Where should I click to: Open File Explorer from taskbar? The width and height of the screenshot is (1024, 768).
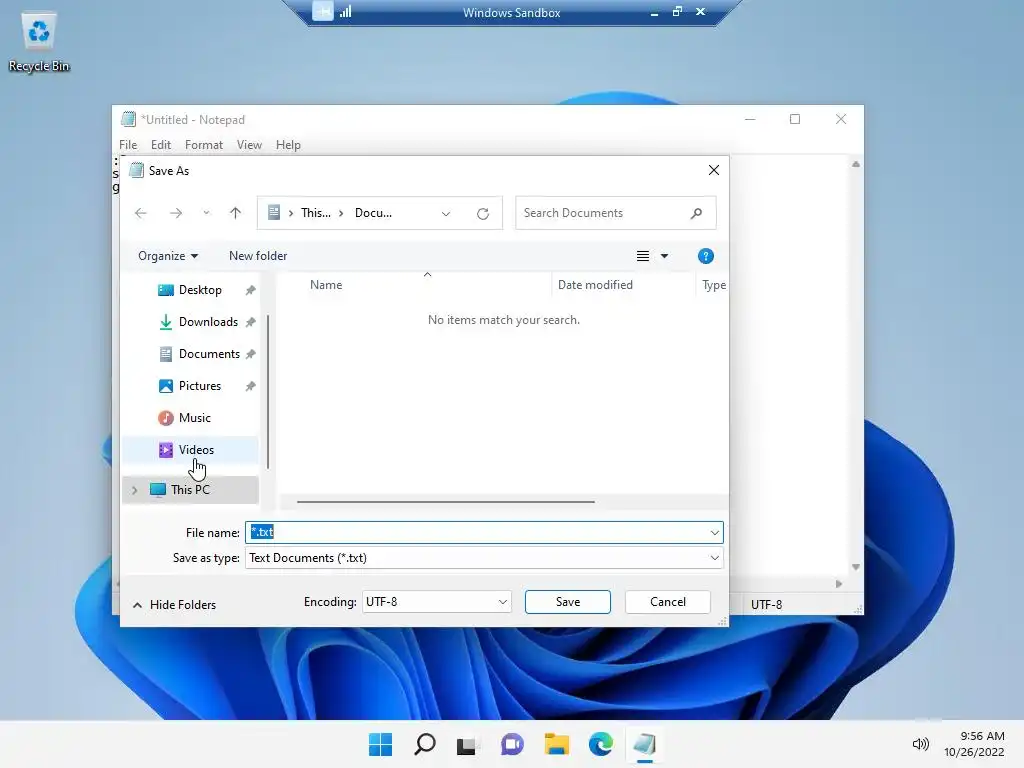[x=556, y=744]
